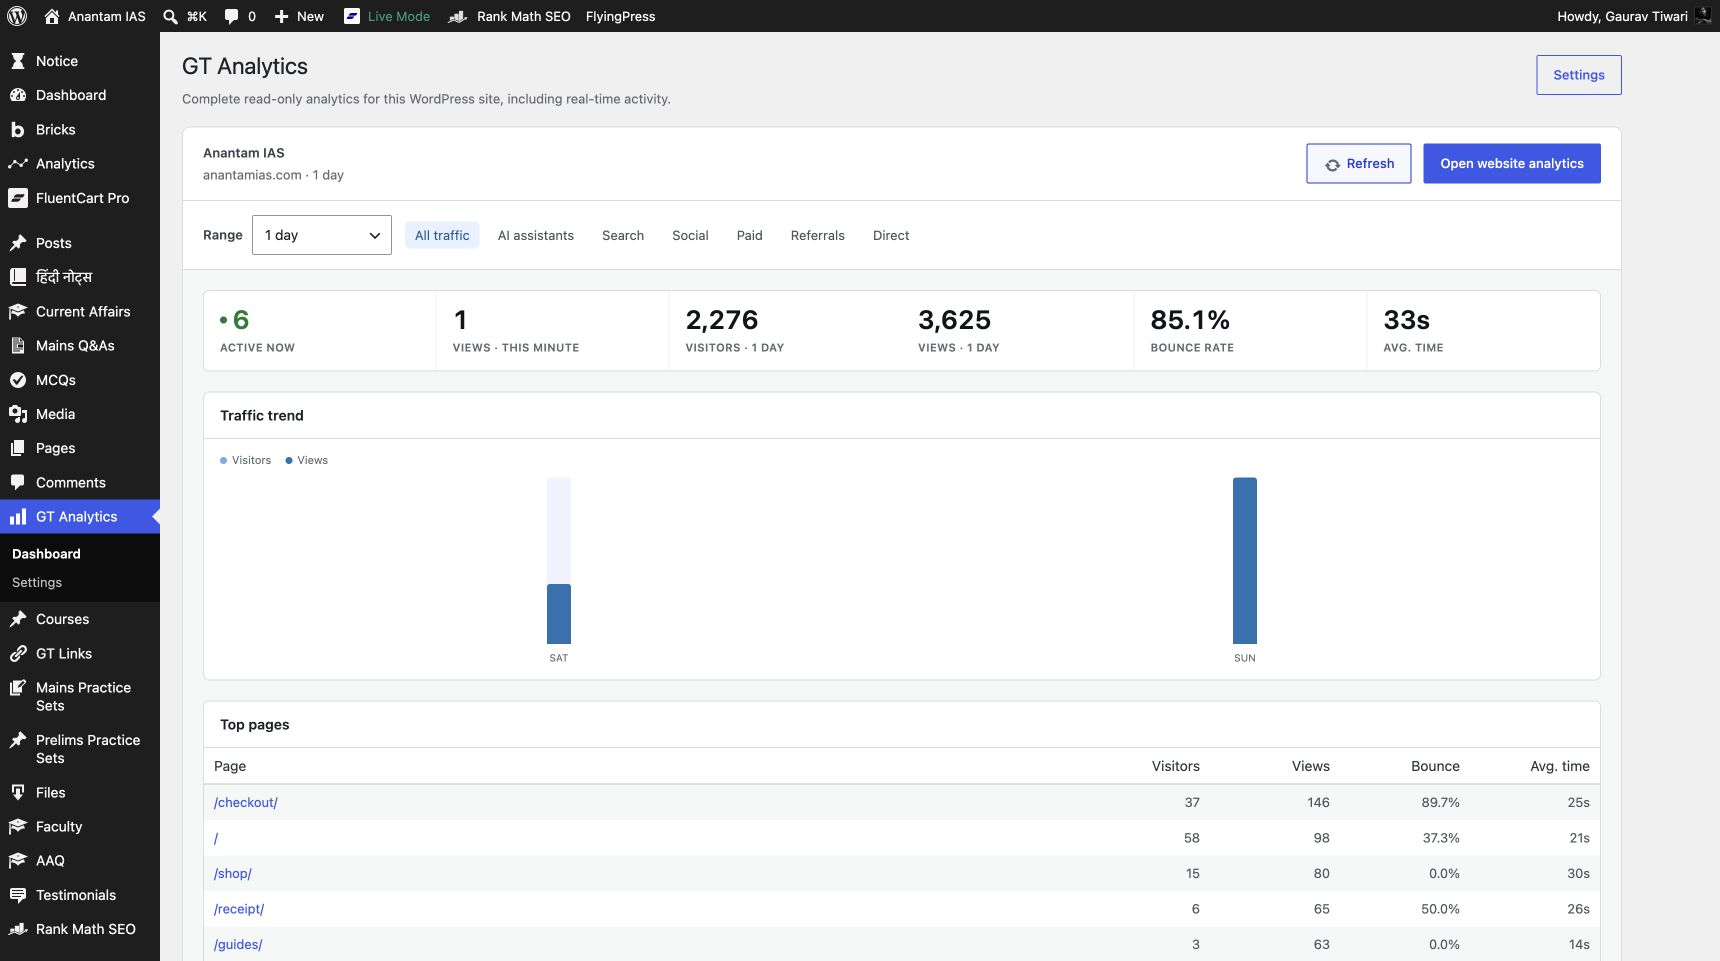This screenshot has width=1720, height=961.
Task: Click the Mains Practice Sets edit icon
Action: (17, 688)
